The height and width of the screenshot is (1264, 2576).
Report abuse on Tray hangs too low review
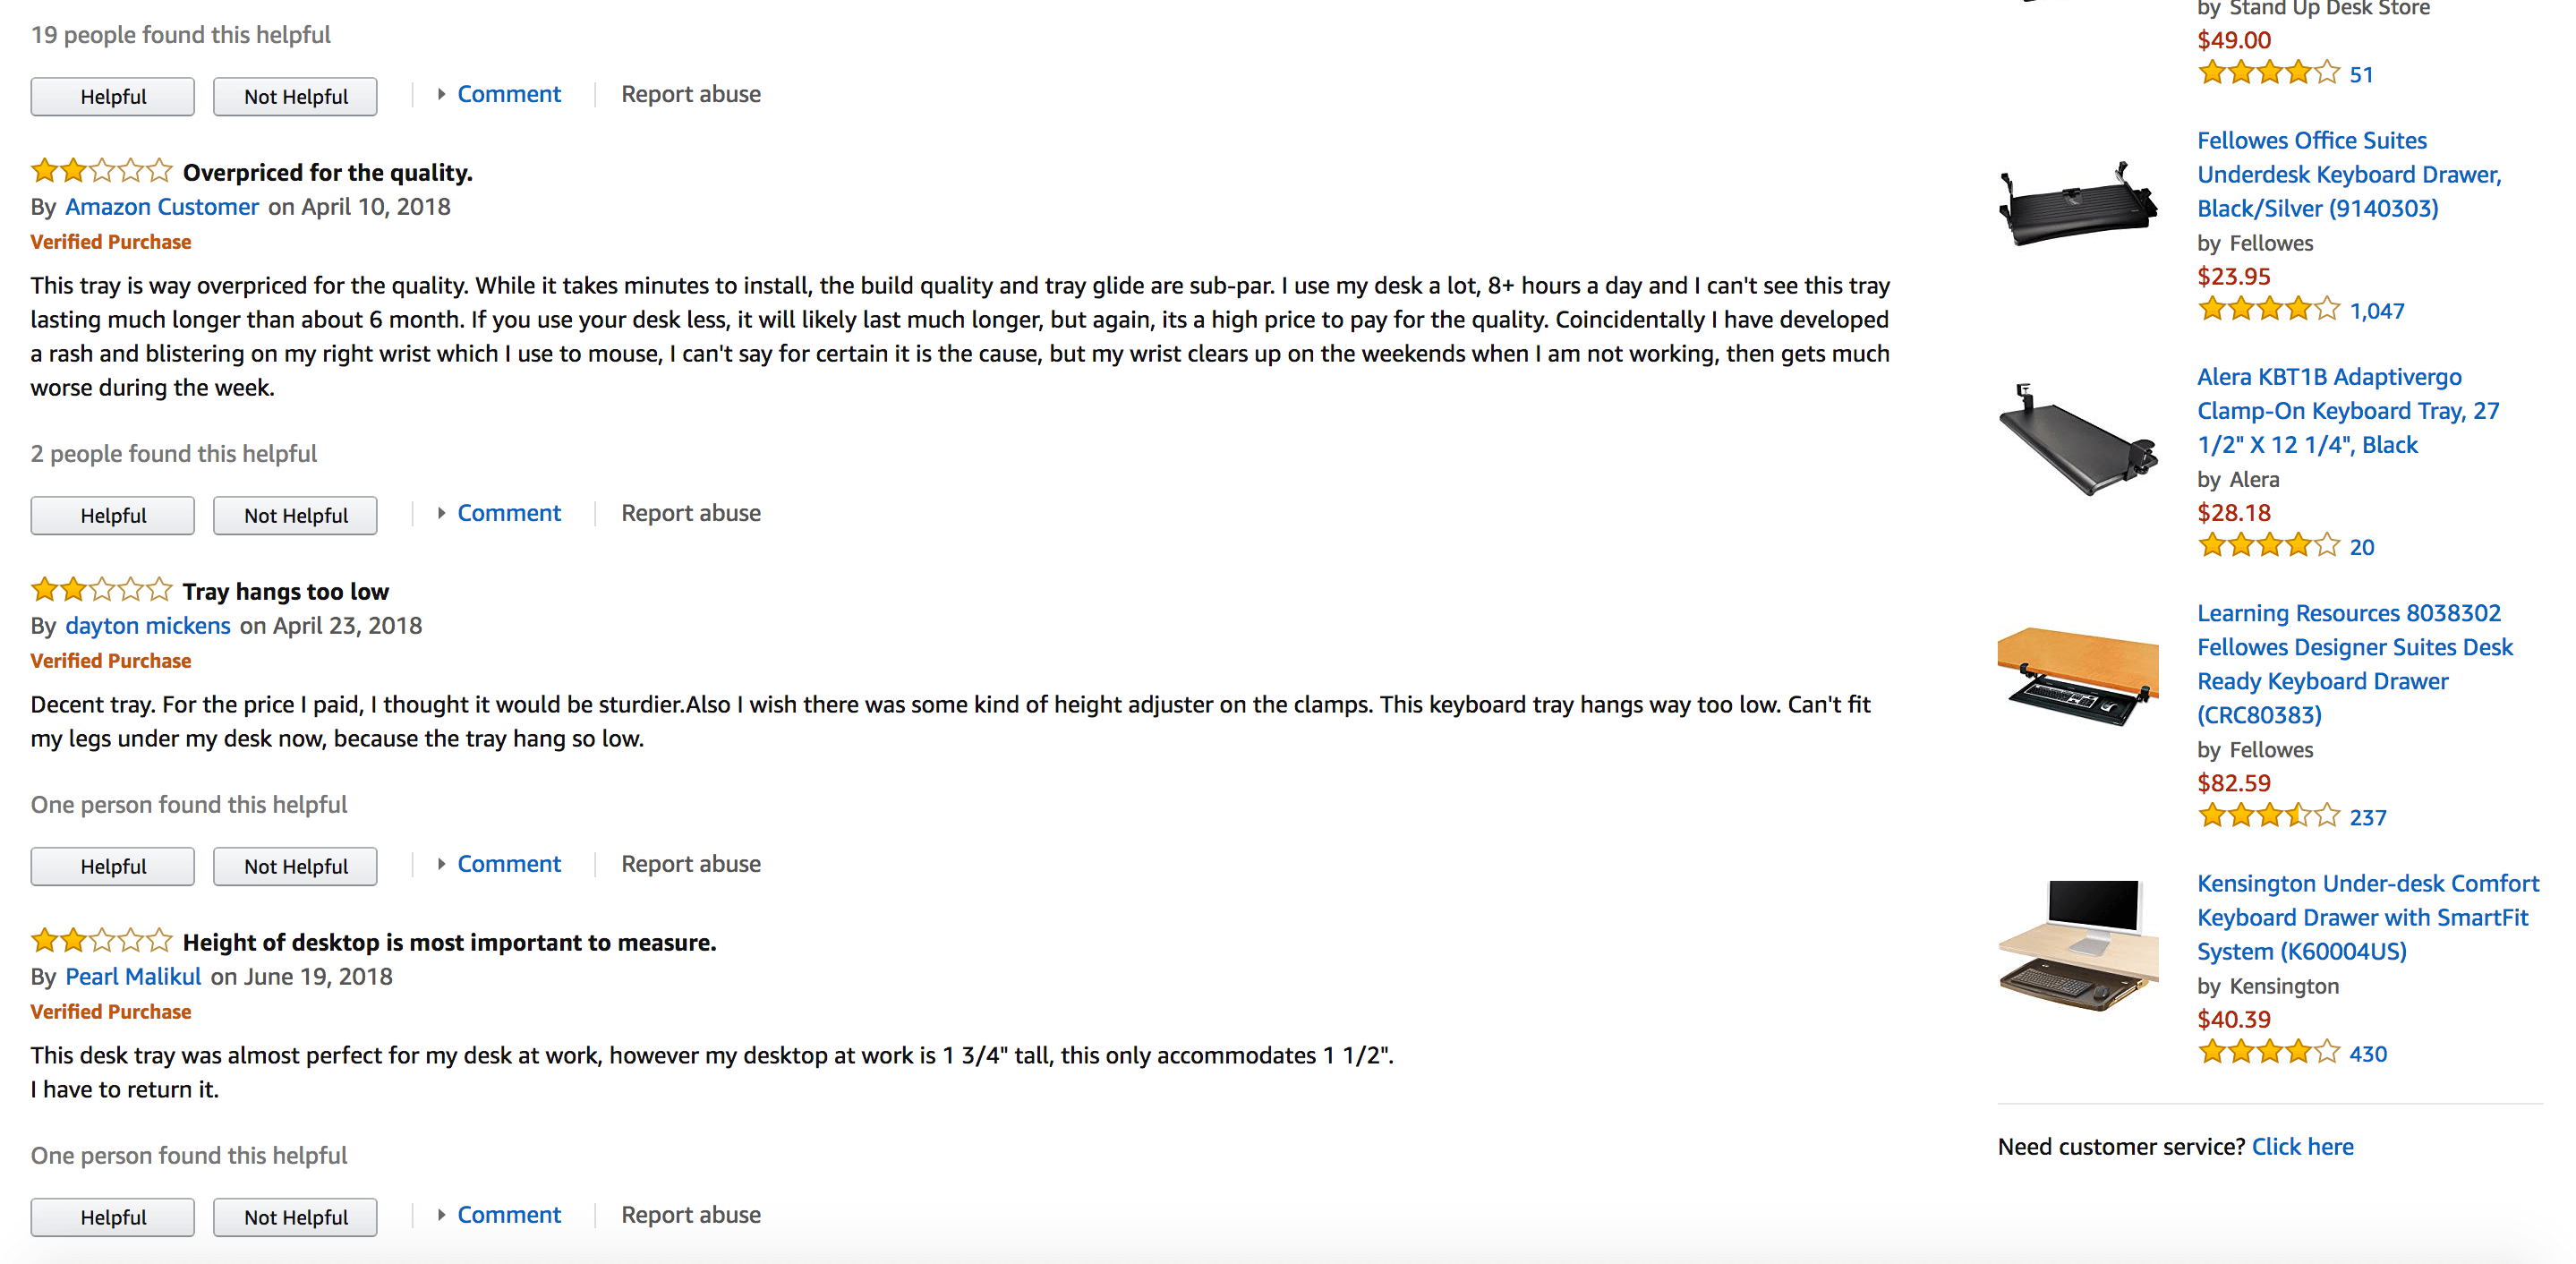(x=691, y=865)
